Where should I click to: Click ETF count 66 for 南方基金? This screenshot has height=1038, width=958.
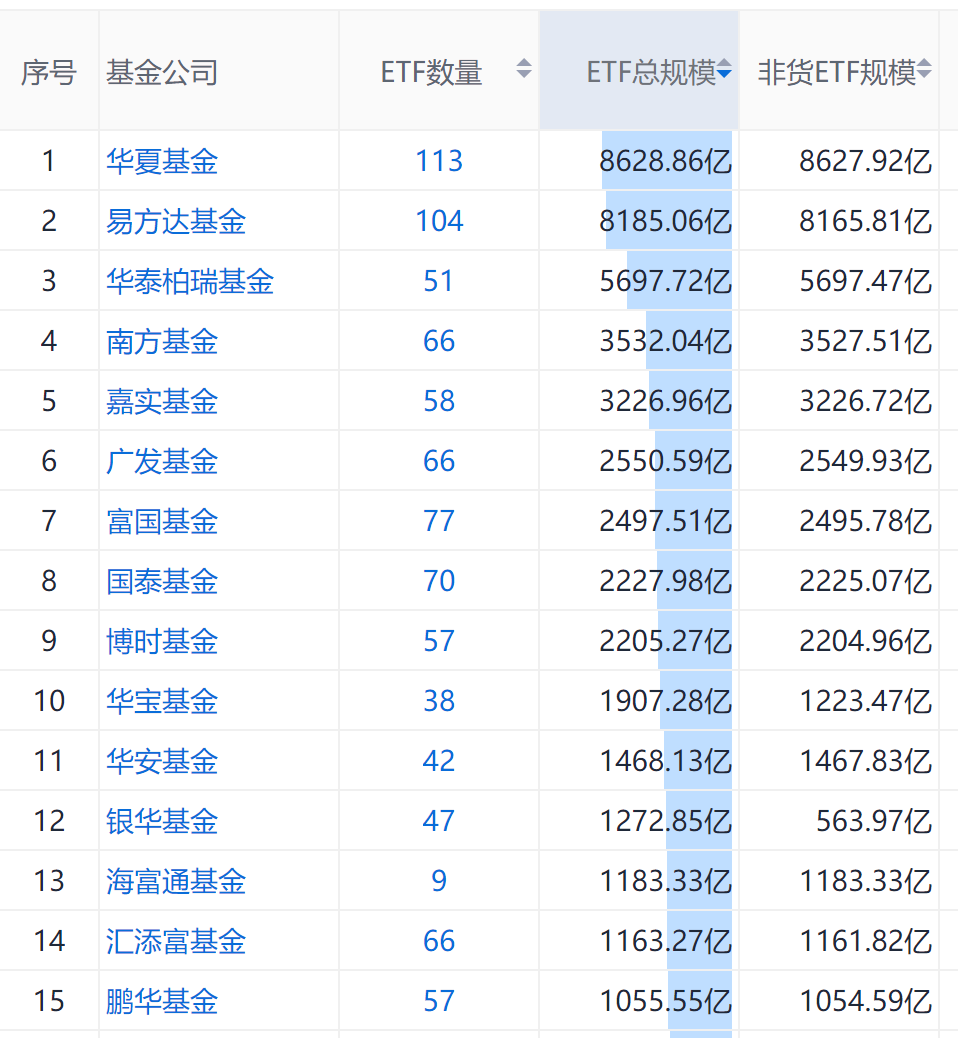(439, 341)
